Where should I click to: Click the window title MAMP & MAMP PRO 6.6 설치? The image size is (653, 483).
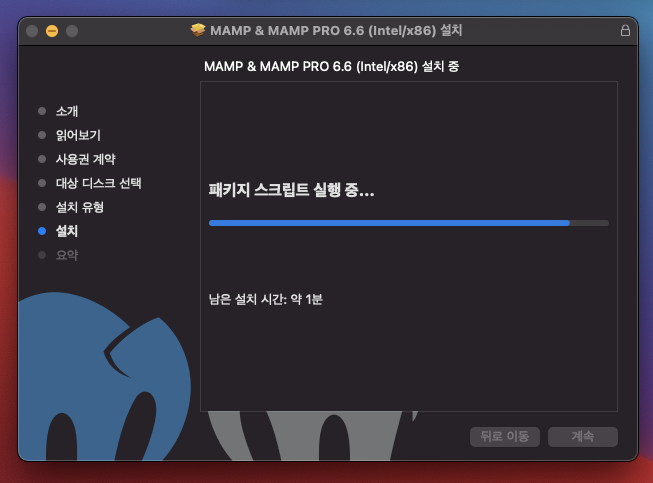[x=336, y=30]
